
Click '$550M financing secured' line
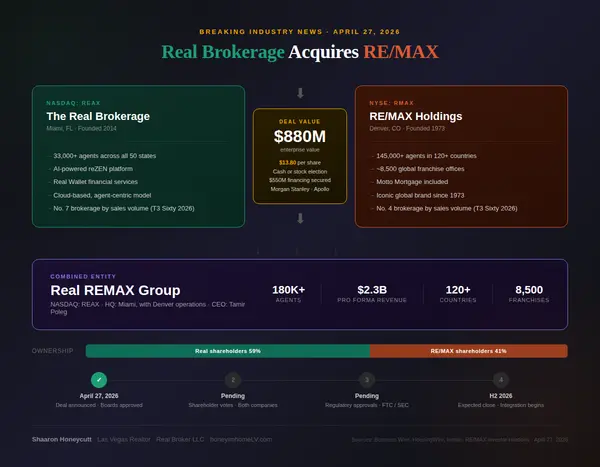point(300,180)
